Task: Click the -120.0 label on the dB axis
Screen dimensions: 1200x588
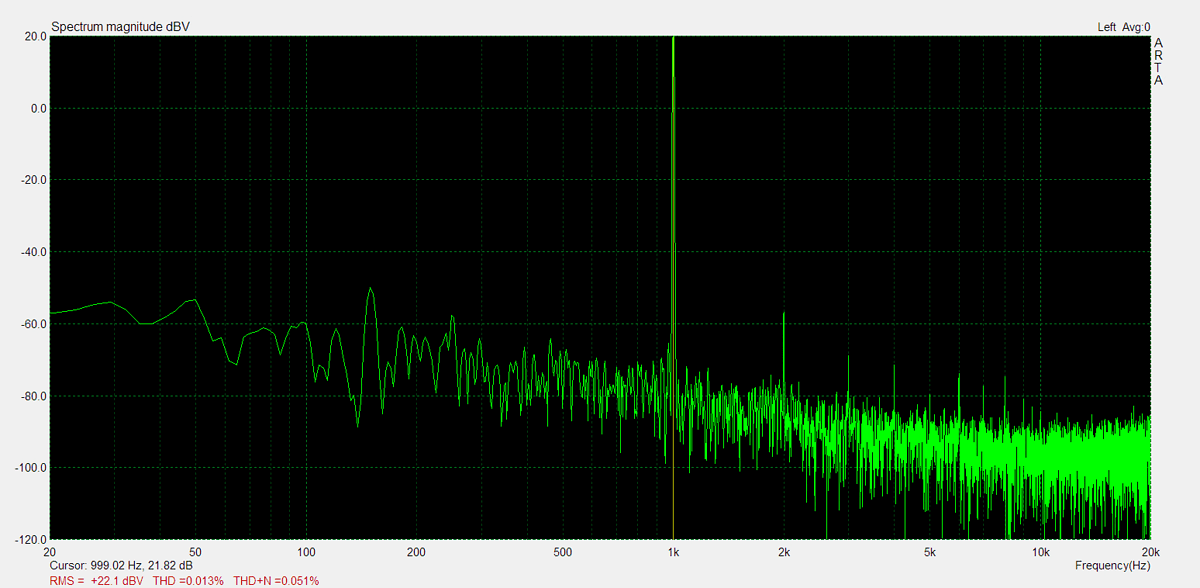Action: tap(31, 540)
